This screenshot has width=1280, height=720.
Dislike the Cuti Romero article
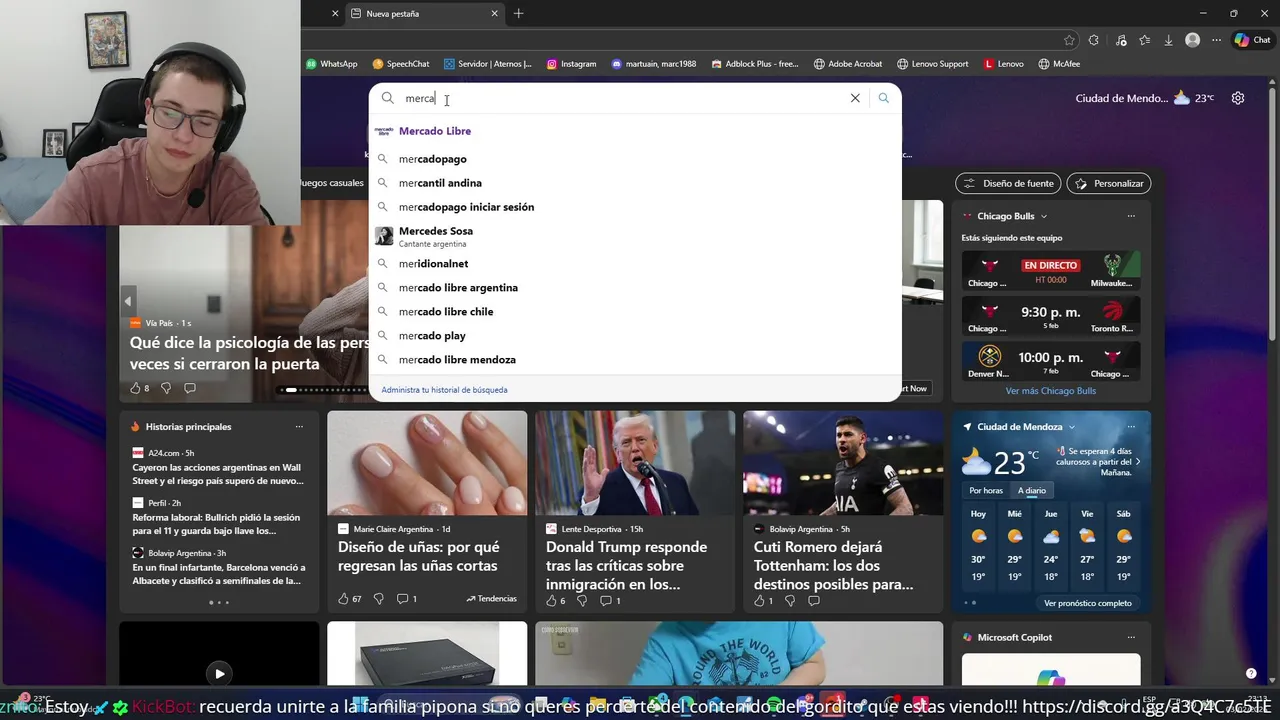coord(790,600)
